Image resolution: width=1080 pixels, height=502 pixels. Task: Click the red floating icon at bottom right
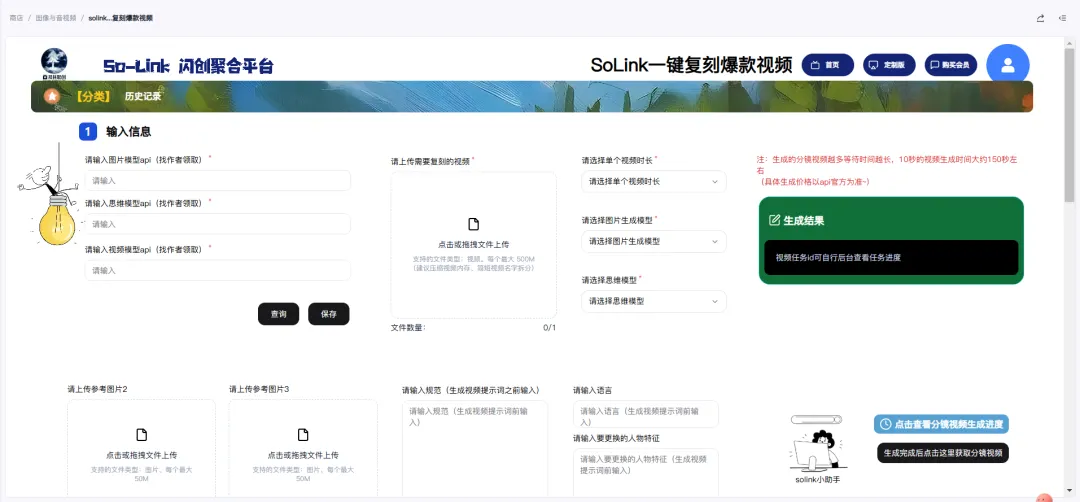click(1044, 497)
